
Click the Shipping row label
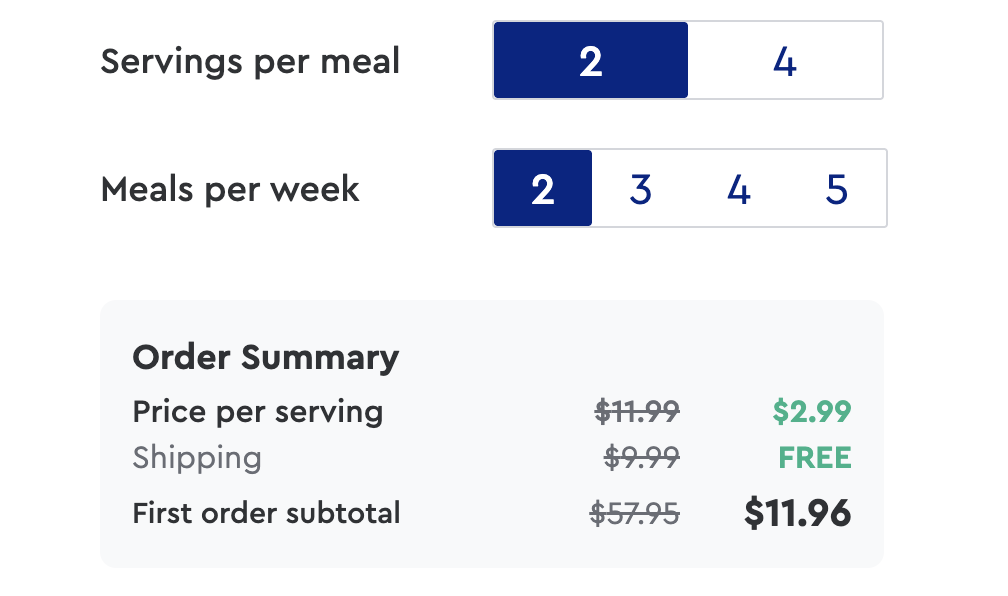coord(197,458)
